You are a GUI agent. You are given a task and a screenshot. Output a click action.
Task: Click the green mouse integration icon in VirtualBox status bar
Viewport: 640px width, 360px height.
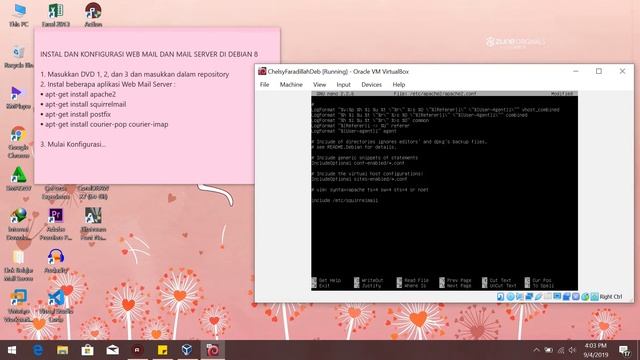tap(585, 297)
